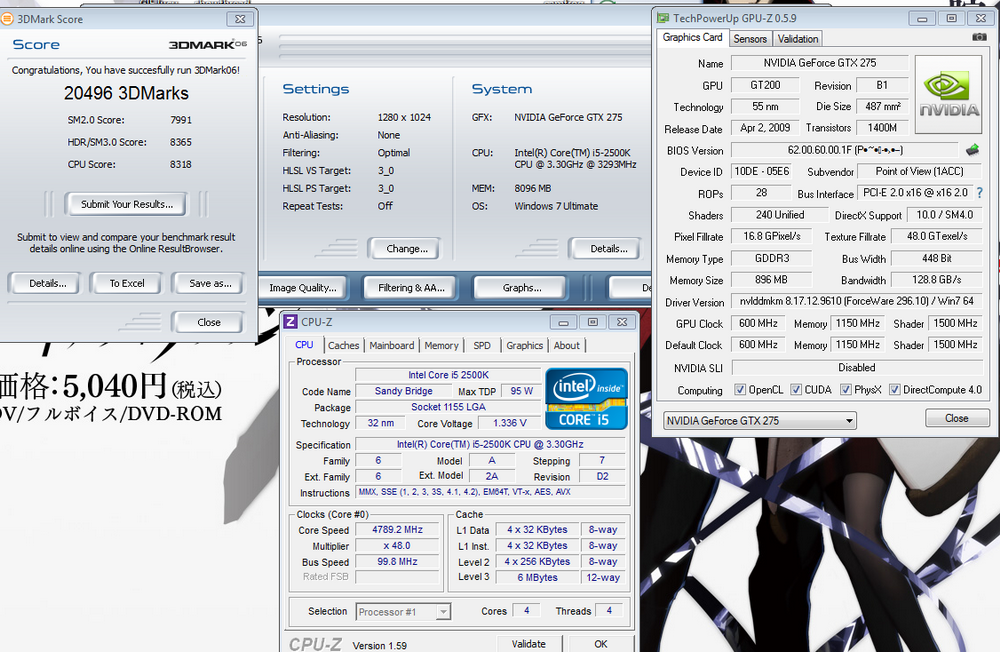Open the Graphics tab in CPU-Z
The height and width of the screenshot is (652, 1000).
[525, 345]
